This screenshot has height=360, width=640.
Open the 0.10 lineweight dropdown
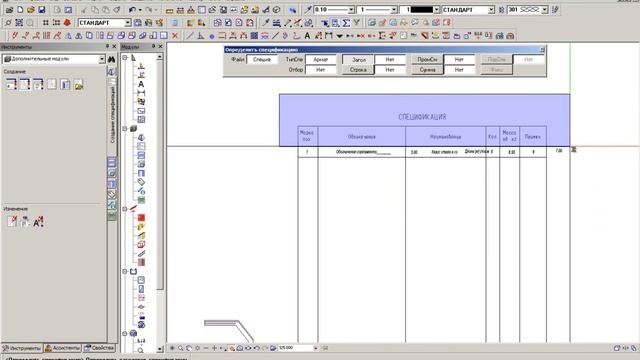351,9
